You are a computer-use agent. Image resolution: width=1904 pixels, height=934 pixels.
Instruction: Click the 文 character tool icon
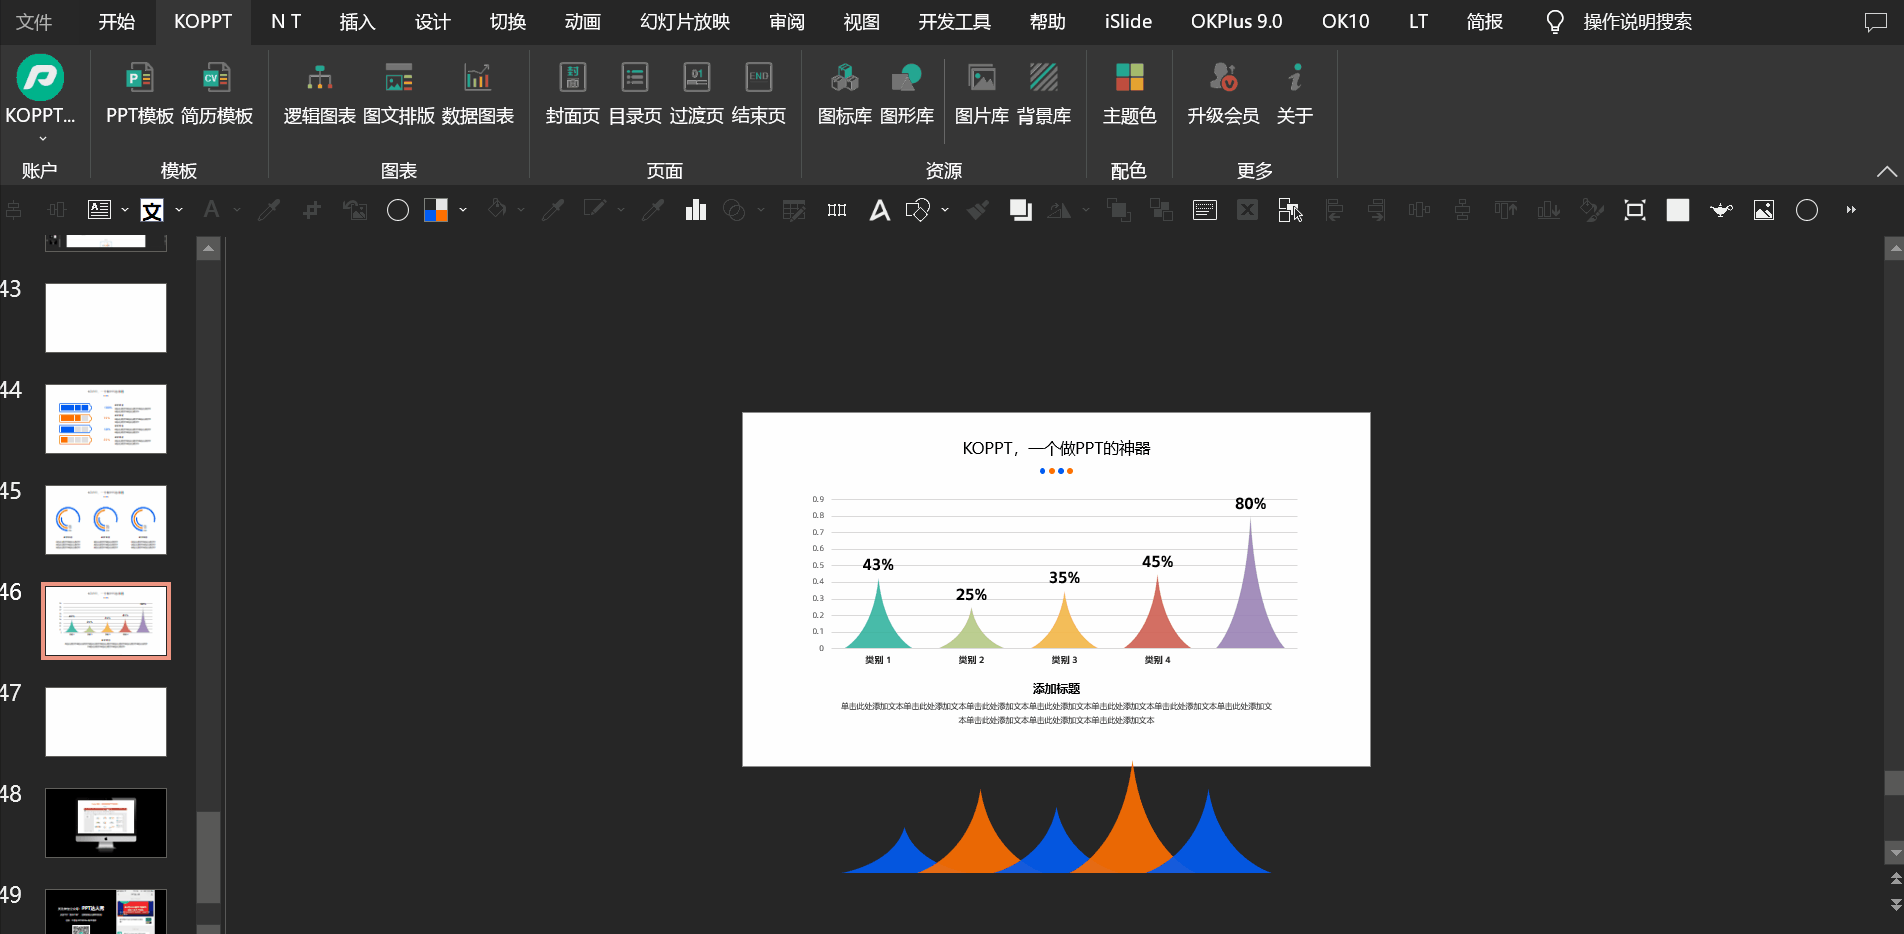(152, 210)
